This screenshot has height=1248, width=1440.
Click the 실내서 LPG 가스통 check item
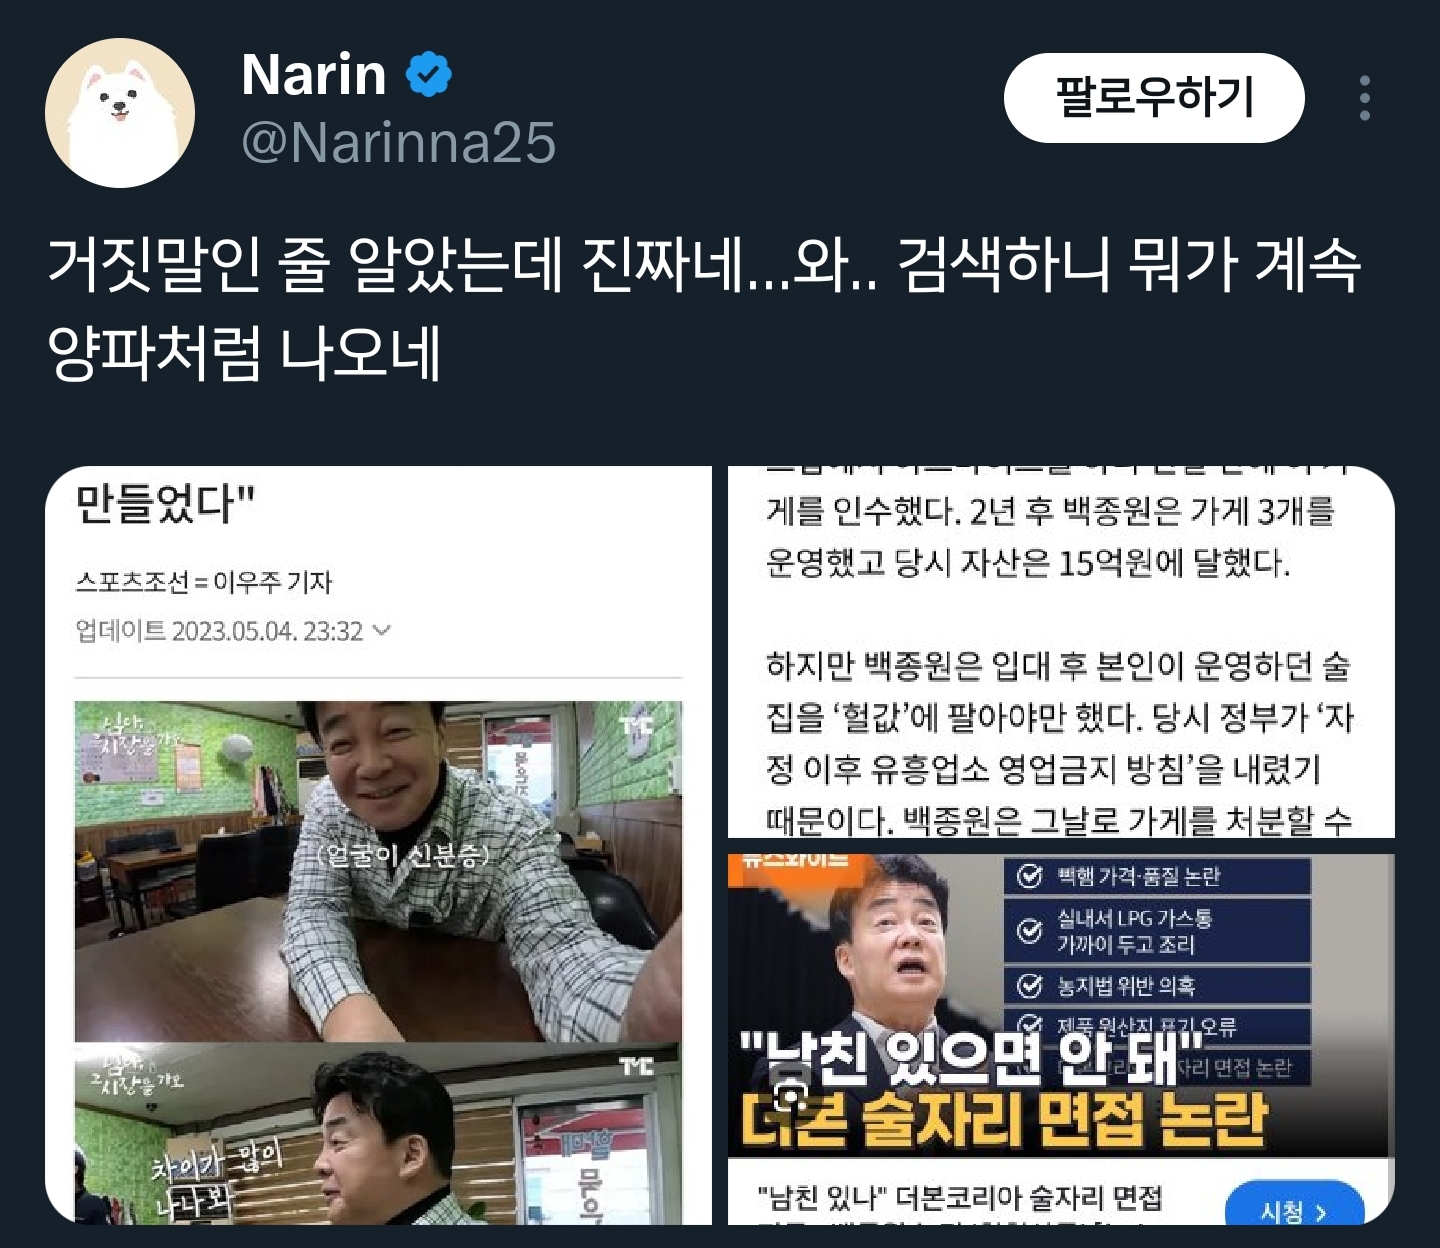coord(1157,931)
